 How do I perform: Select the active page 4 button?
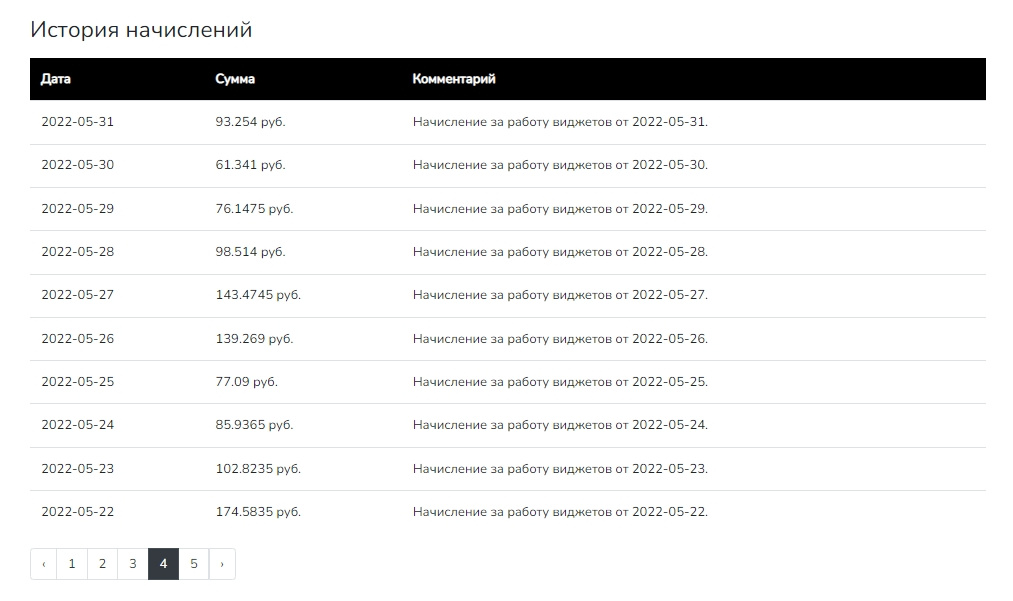(163, 564)
